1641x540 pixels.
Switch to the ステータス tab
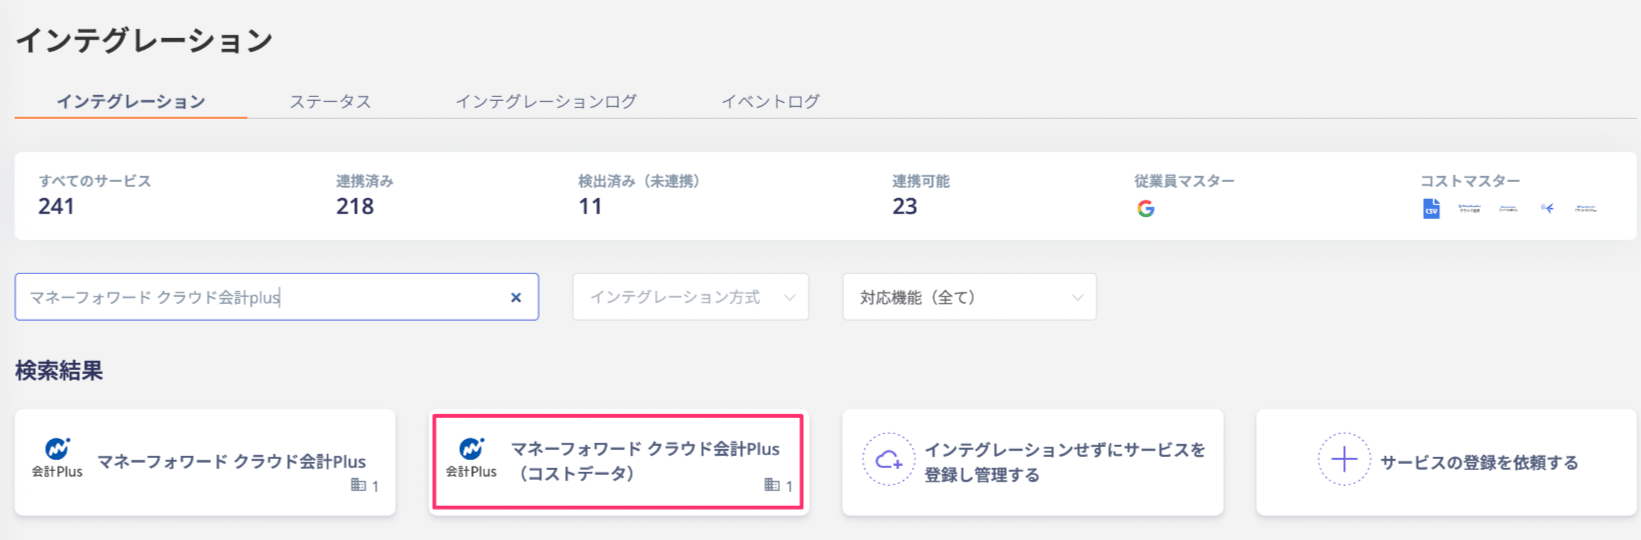tap(330, 101)
